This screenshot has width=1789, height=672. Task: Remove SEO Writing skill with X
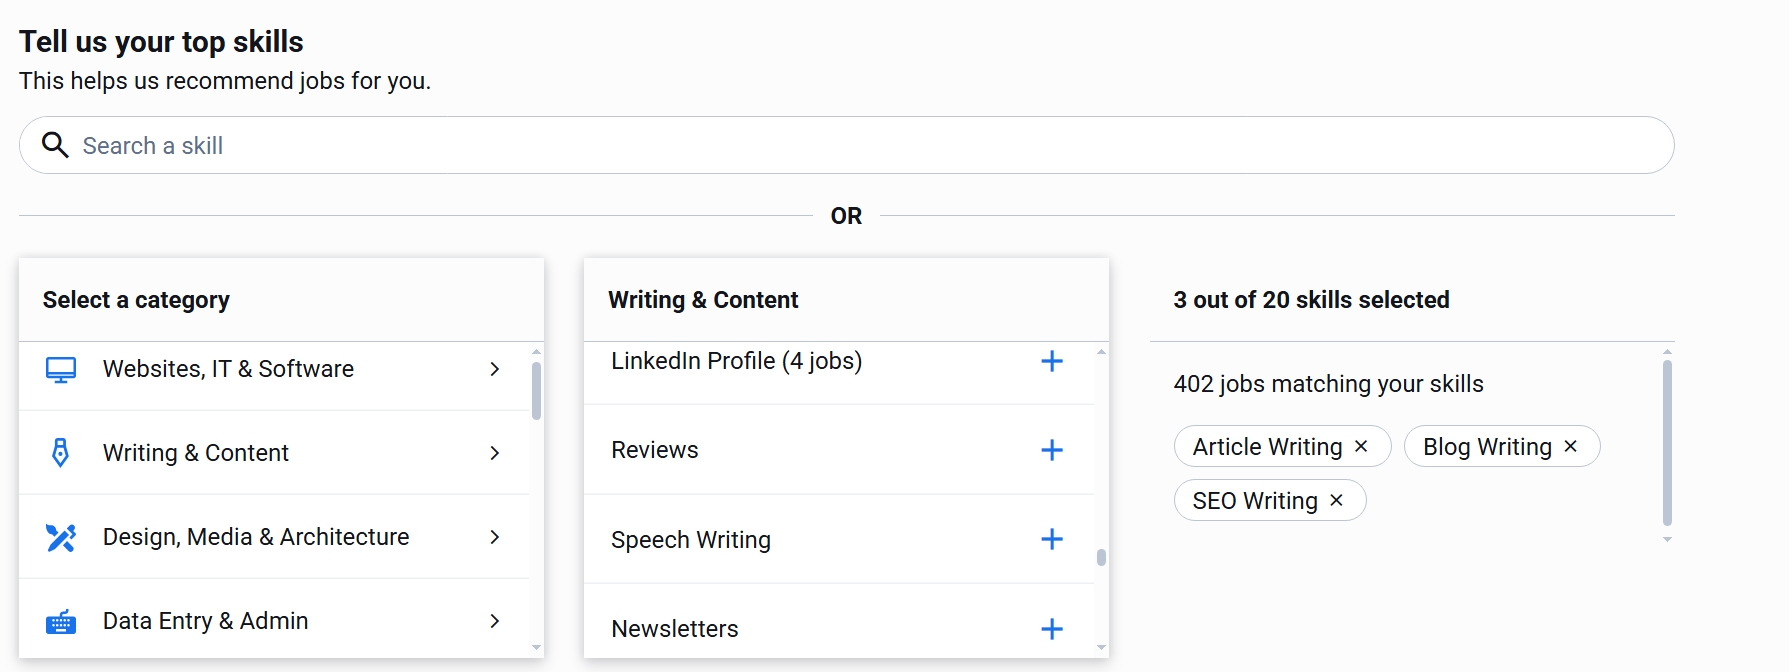(1337, 500)
